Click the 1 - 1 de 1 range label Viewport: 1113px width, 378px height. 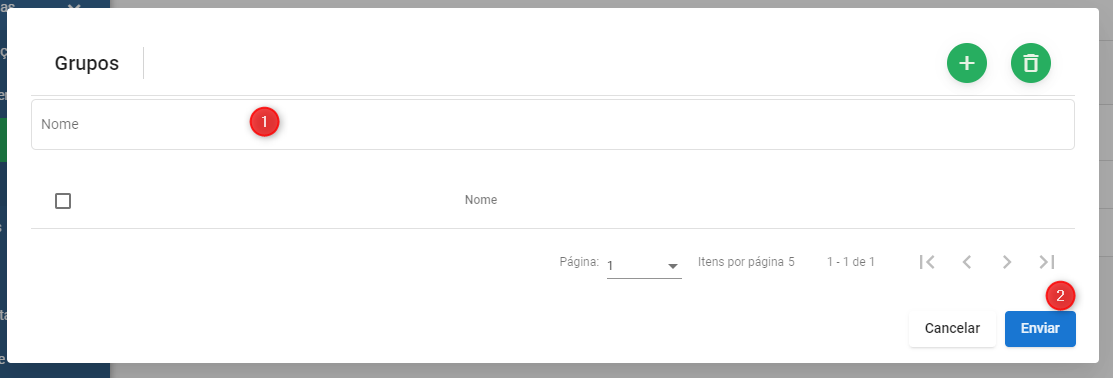(x=850, y=262)
